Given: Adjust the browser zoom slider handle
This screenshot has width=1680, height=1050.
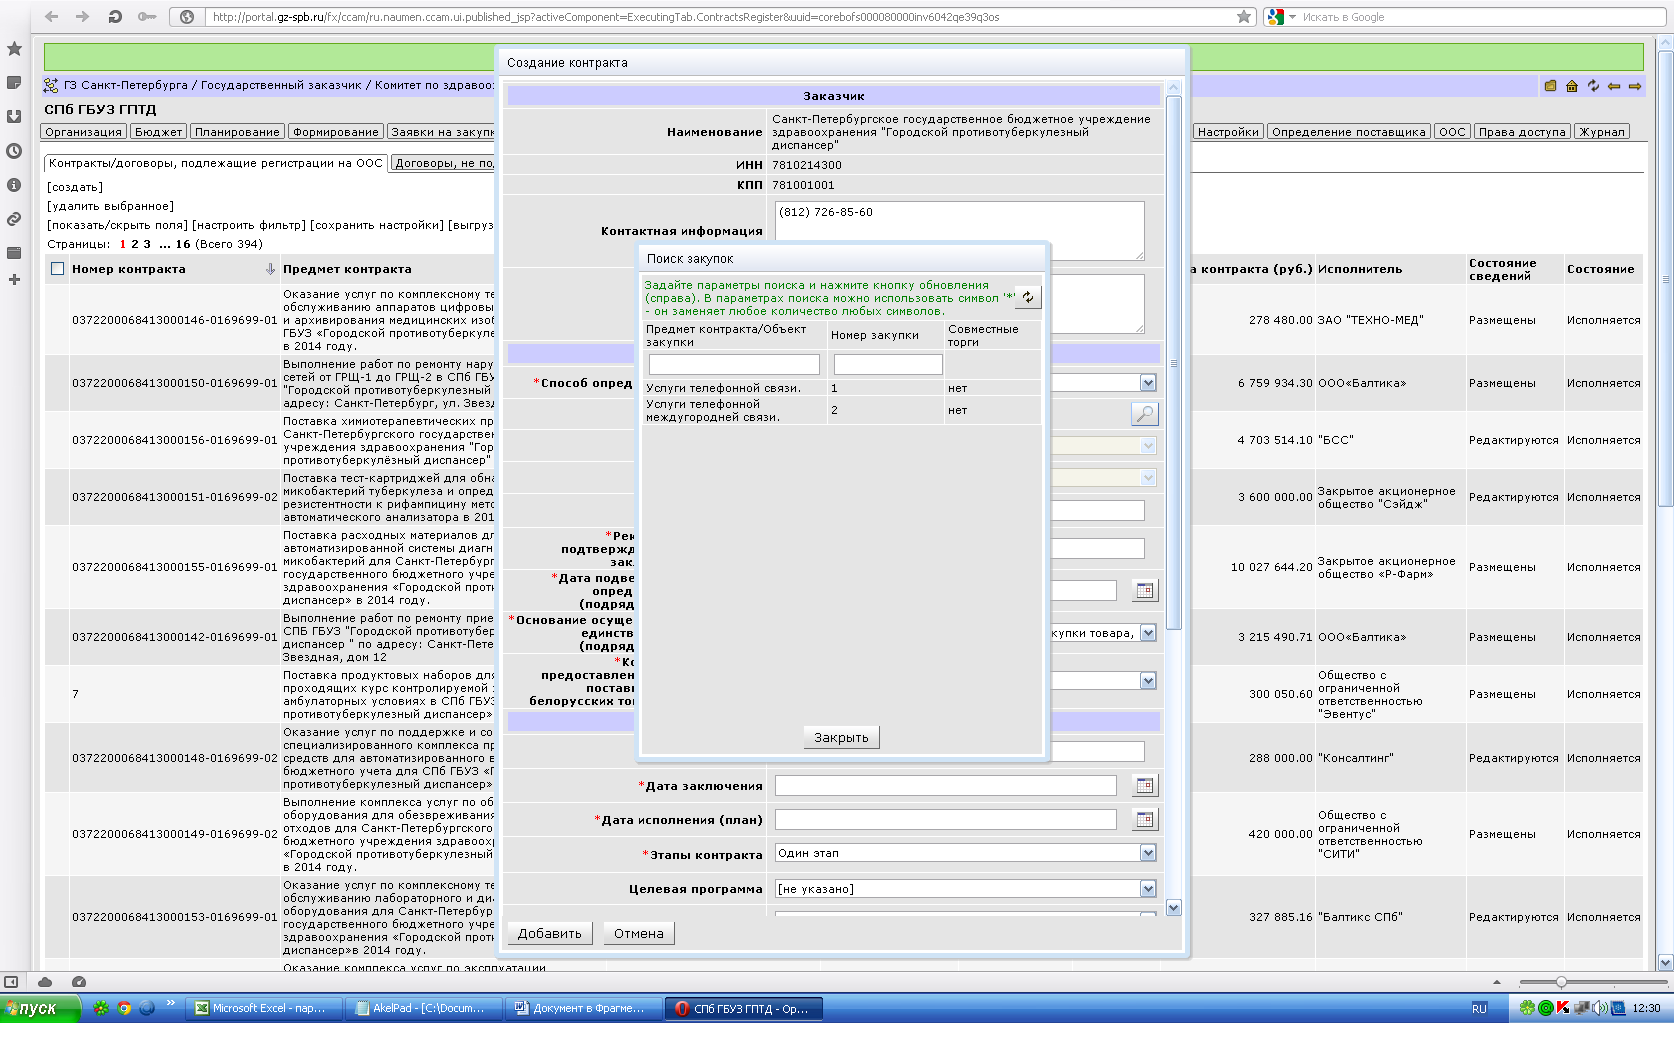Looking at the screenshot, I should point(1561,982).
